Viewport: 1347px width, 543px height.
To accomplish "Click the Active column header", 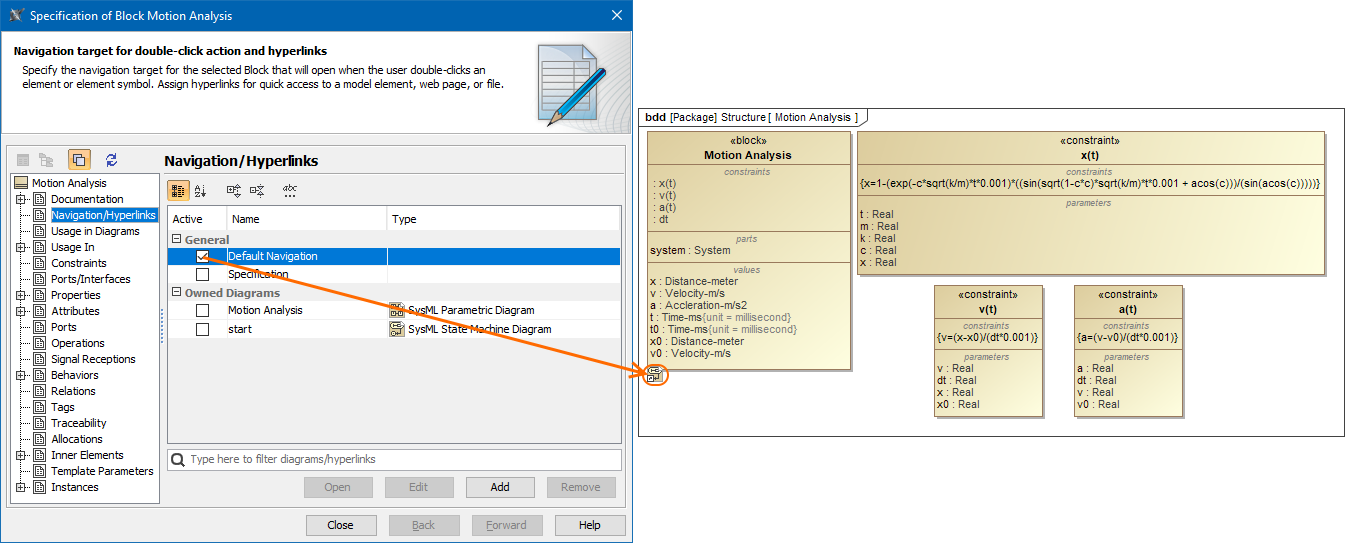I will click(x=197, y=219).
